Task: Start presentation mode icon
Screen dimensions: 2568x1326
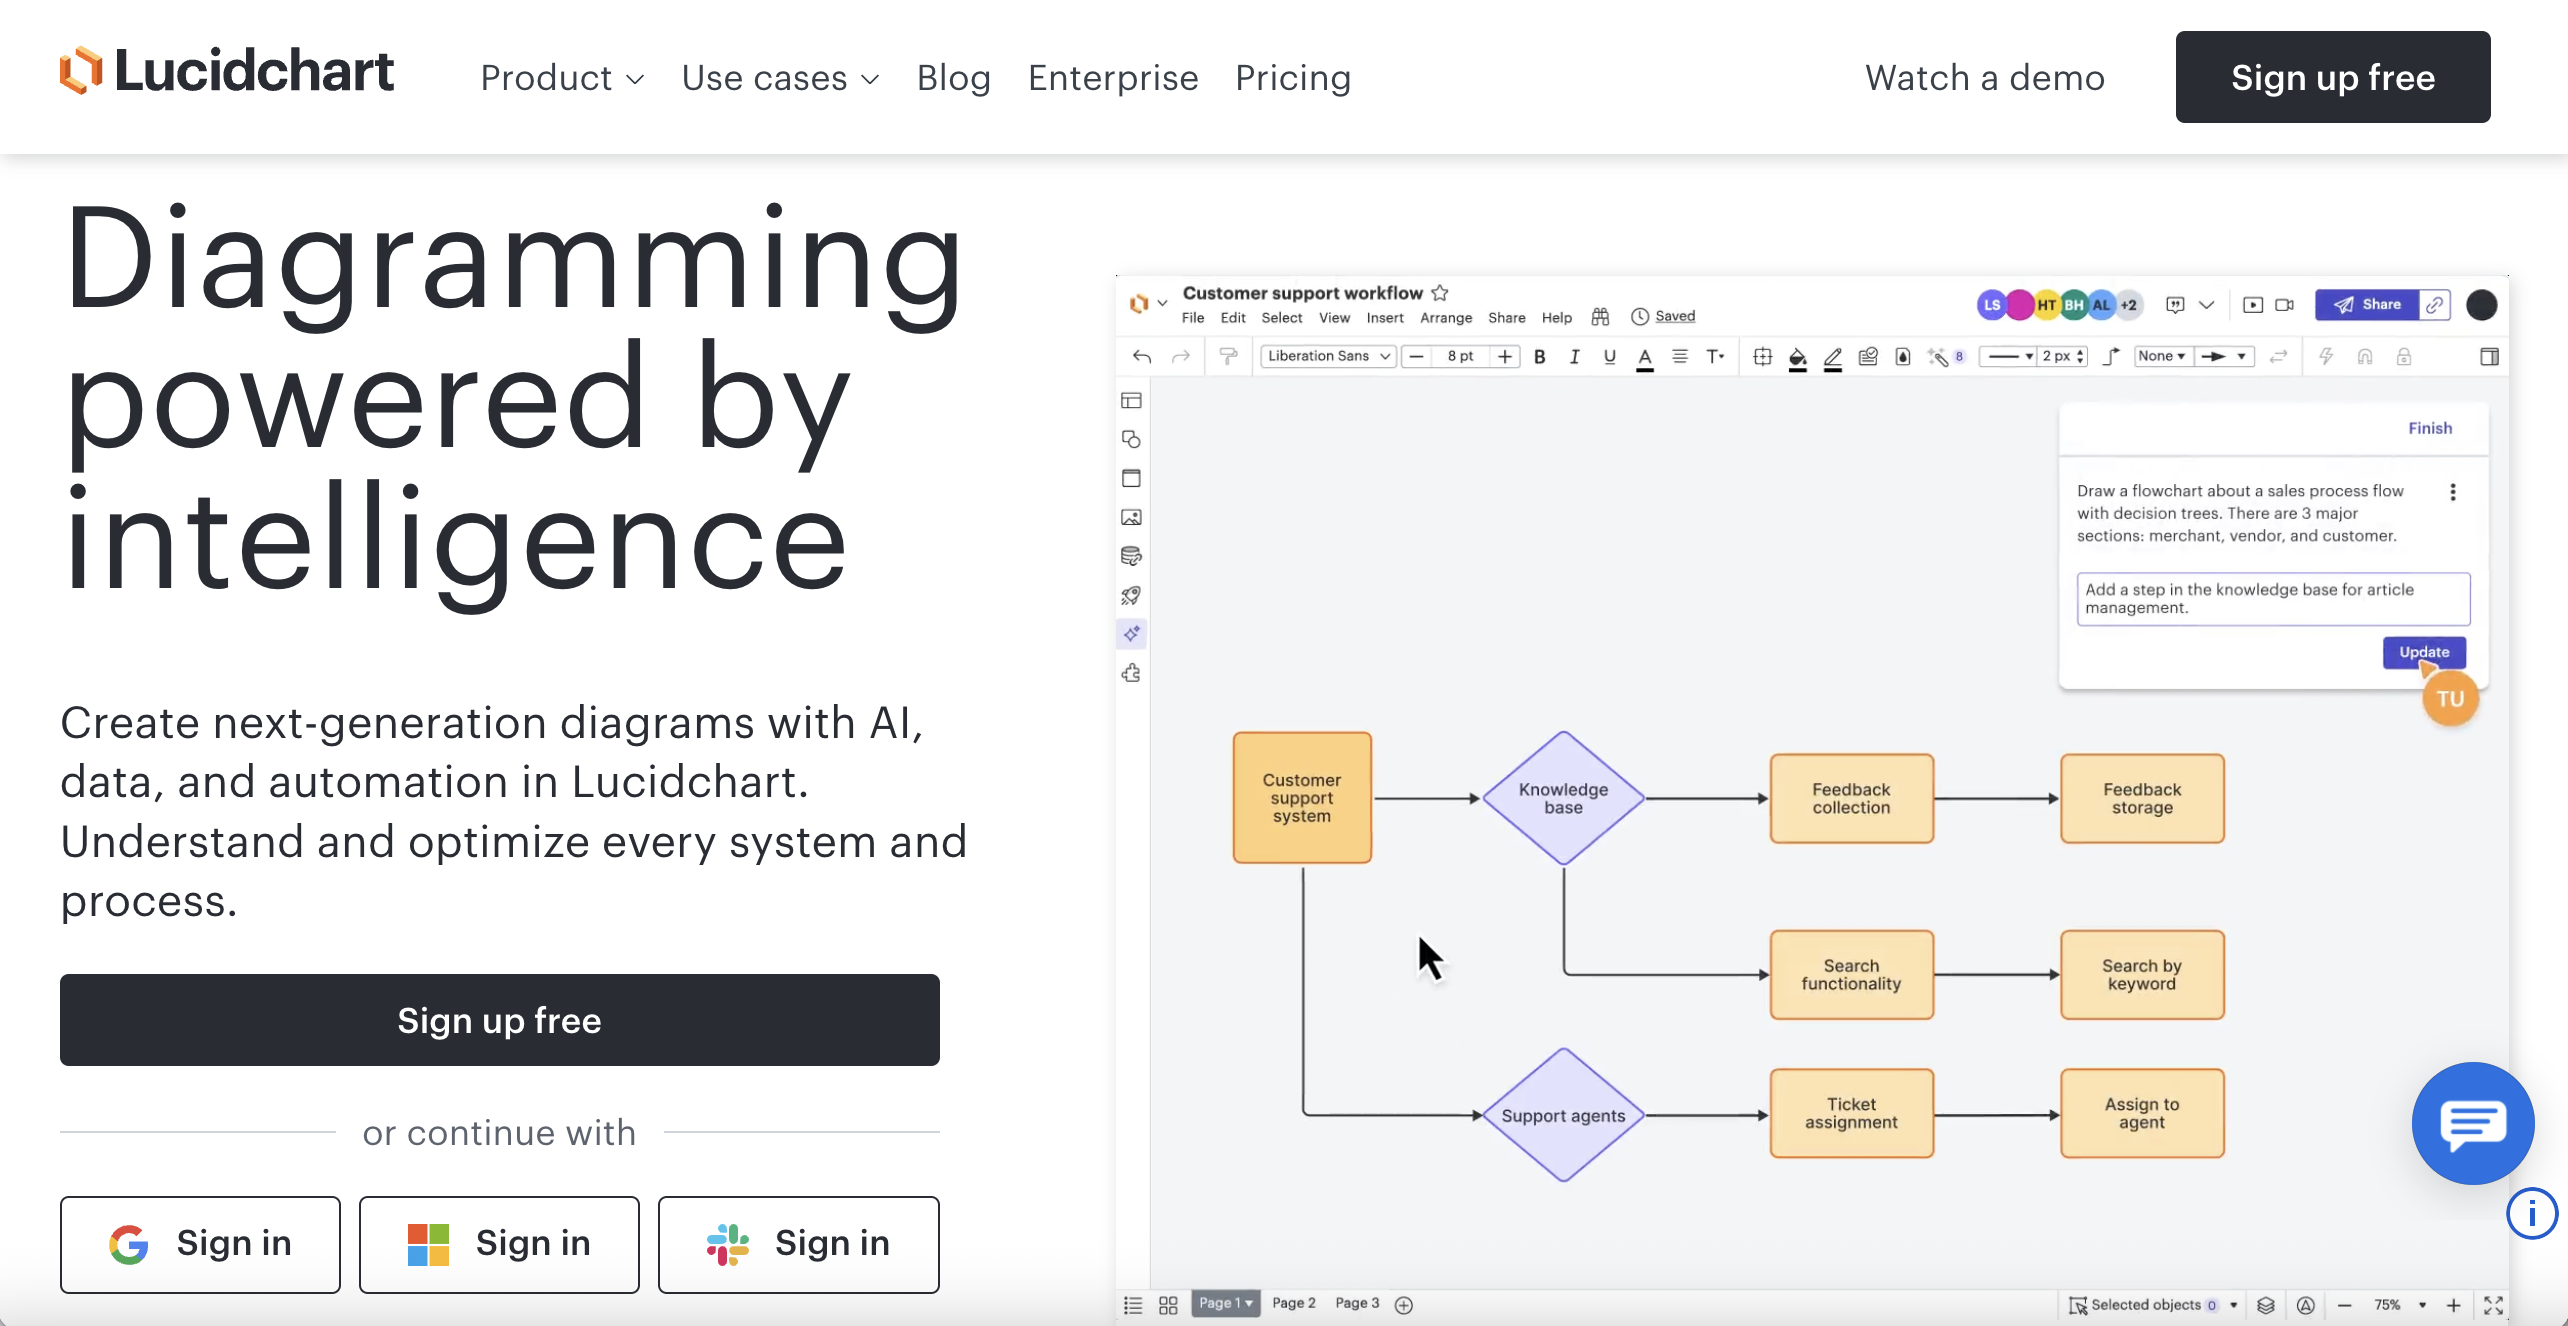Action: pyautogui.click(x=2252, y=305)
